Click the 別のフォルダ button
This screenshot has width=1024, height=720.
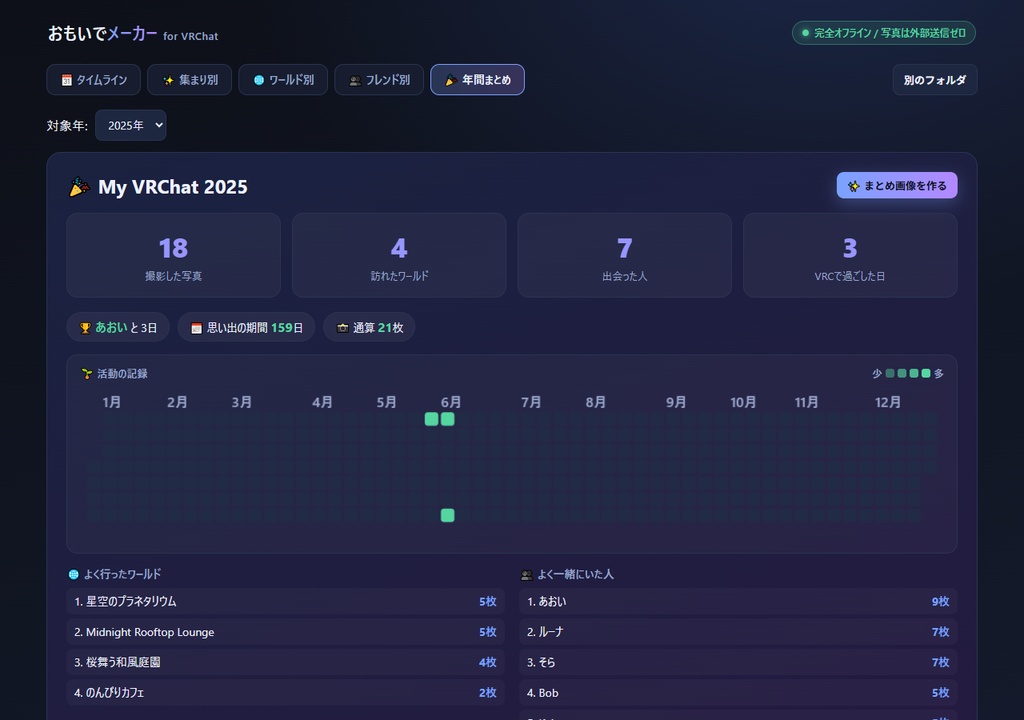(935, 80)
